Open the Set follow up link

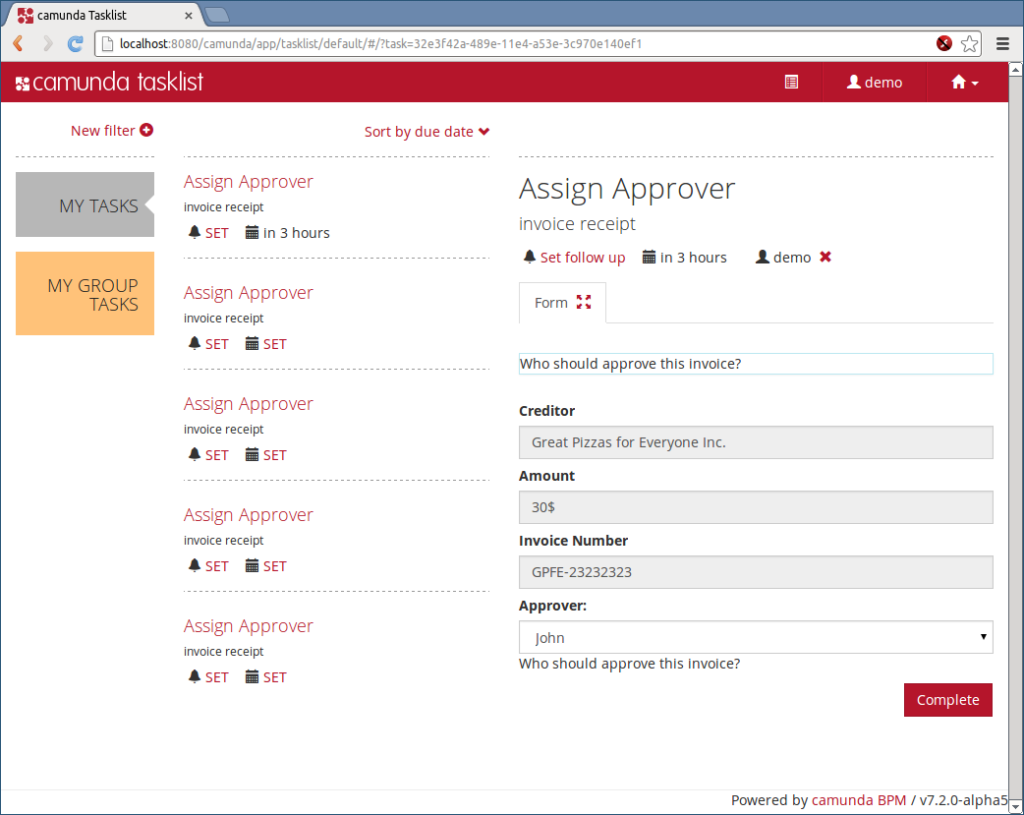pyautogui.click(x=581, y=257)
